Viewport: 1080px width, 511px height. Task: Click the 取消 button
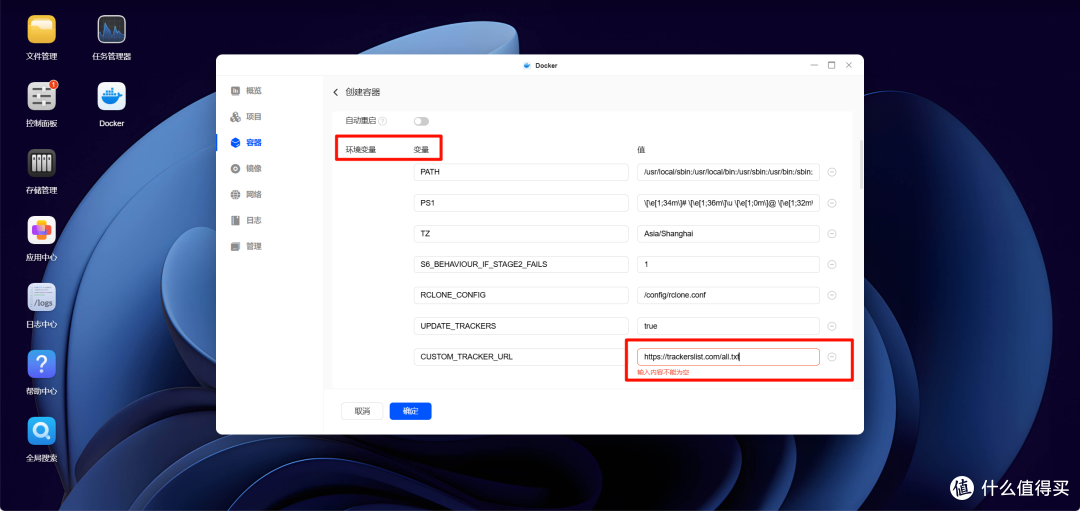(x=362, y=411)
